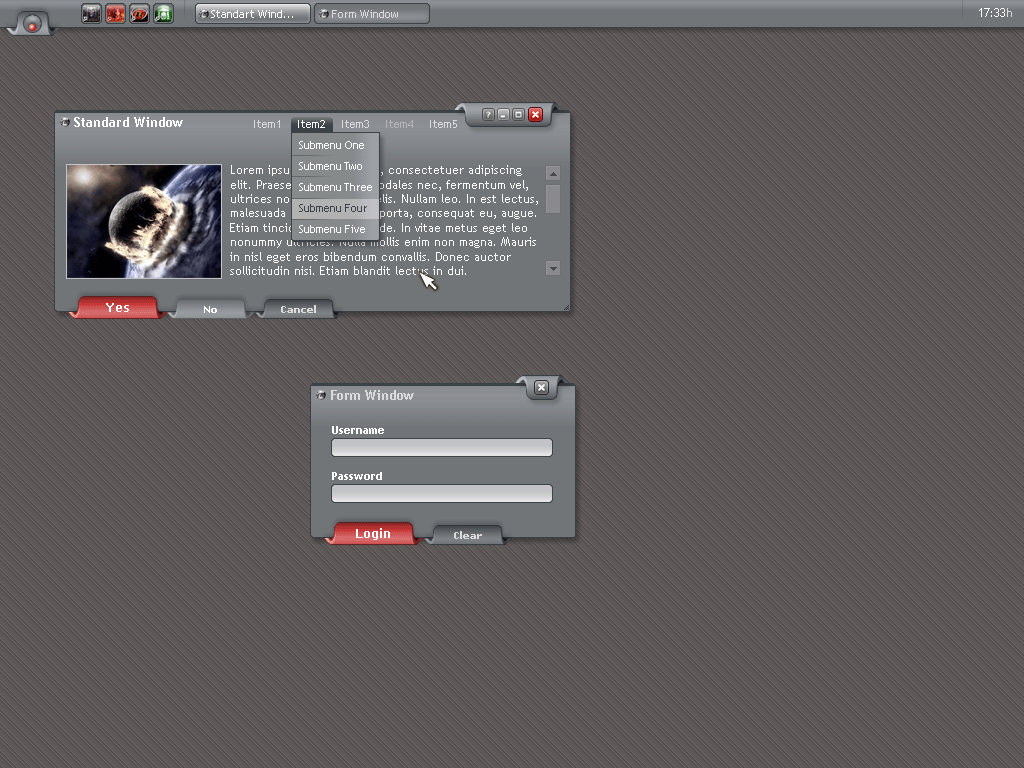
Task: Switch to Standart Window taskbar button
Action: [252, 14]
